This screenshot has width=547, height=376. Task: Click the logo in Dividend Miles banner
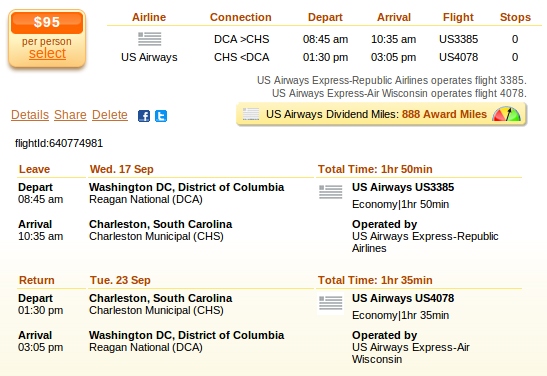pyautogui.click(x=251, y=114)
